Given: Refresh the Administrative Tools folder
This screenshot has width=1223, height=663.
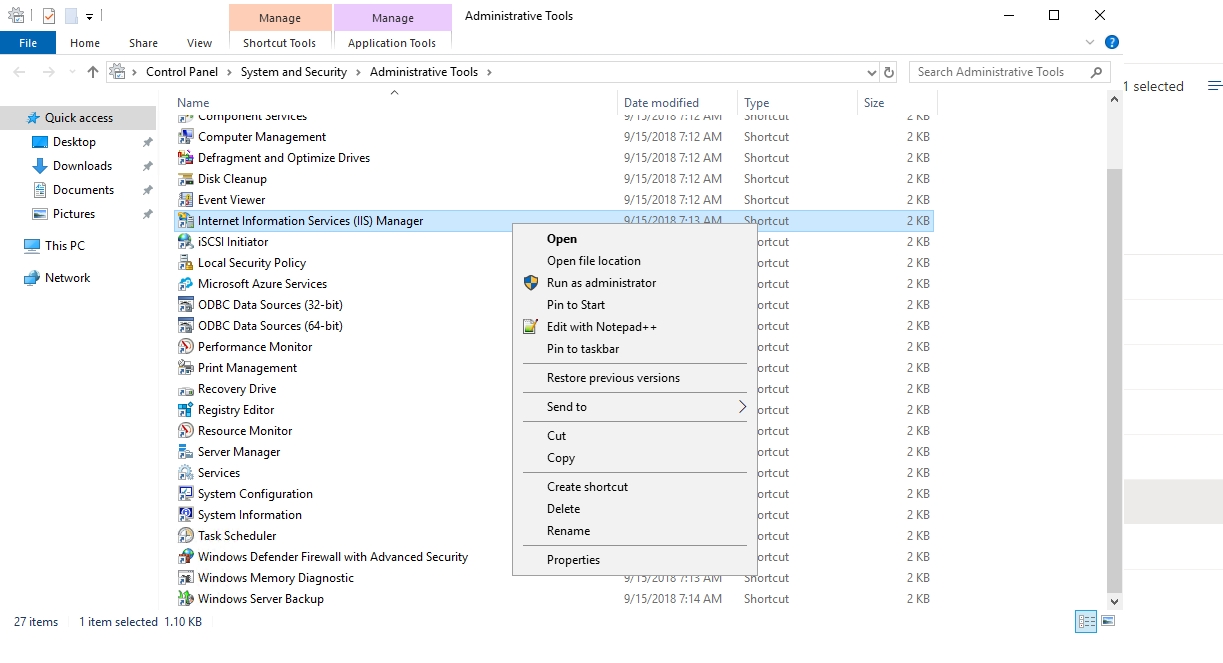Looking at the screenshot, I should 889,72.
